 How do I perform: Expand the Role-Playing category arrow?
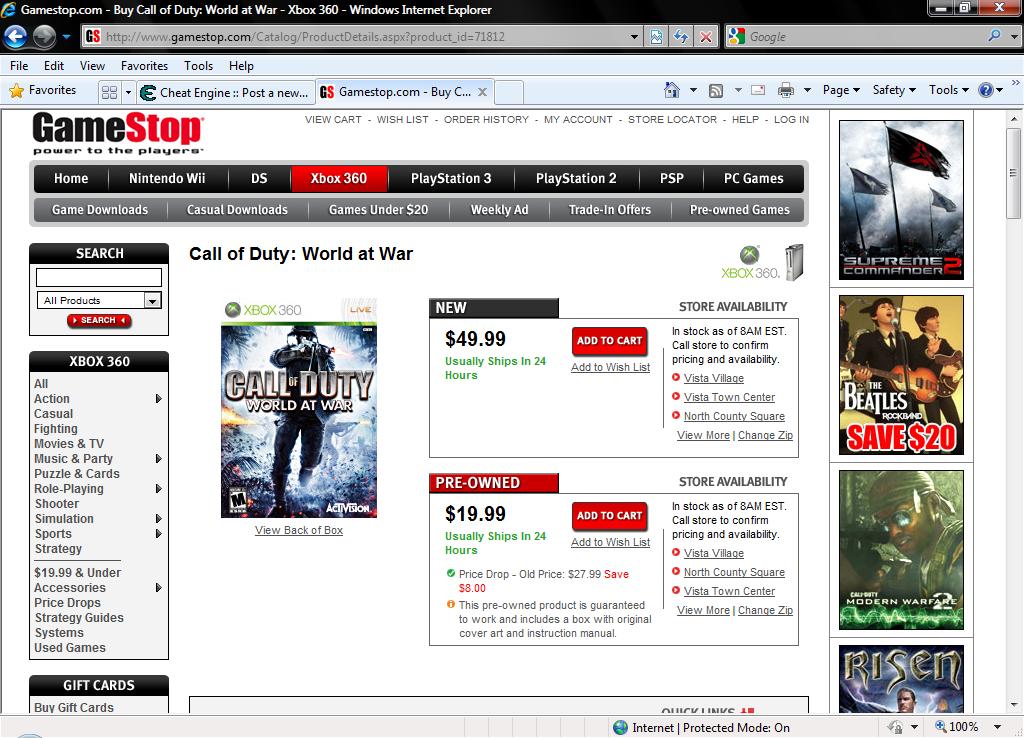coord(158,489)
